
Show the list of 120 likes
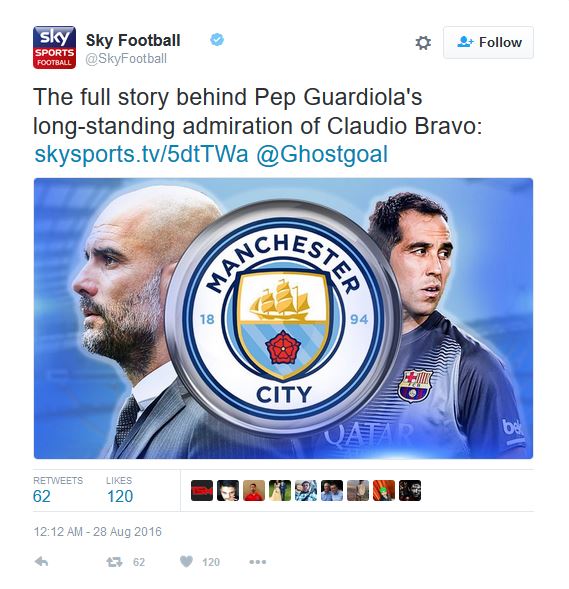tap(119, 491)
